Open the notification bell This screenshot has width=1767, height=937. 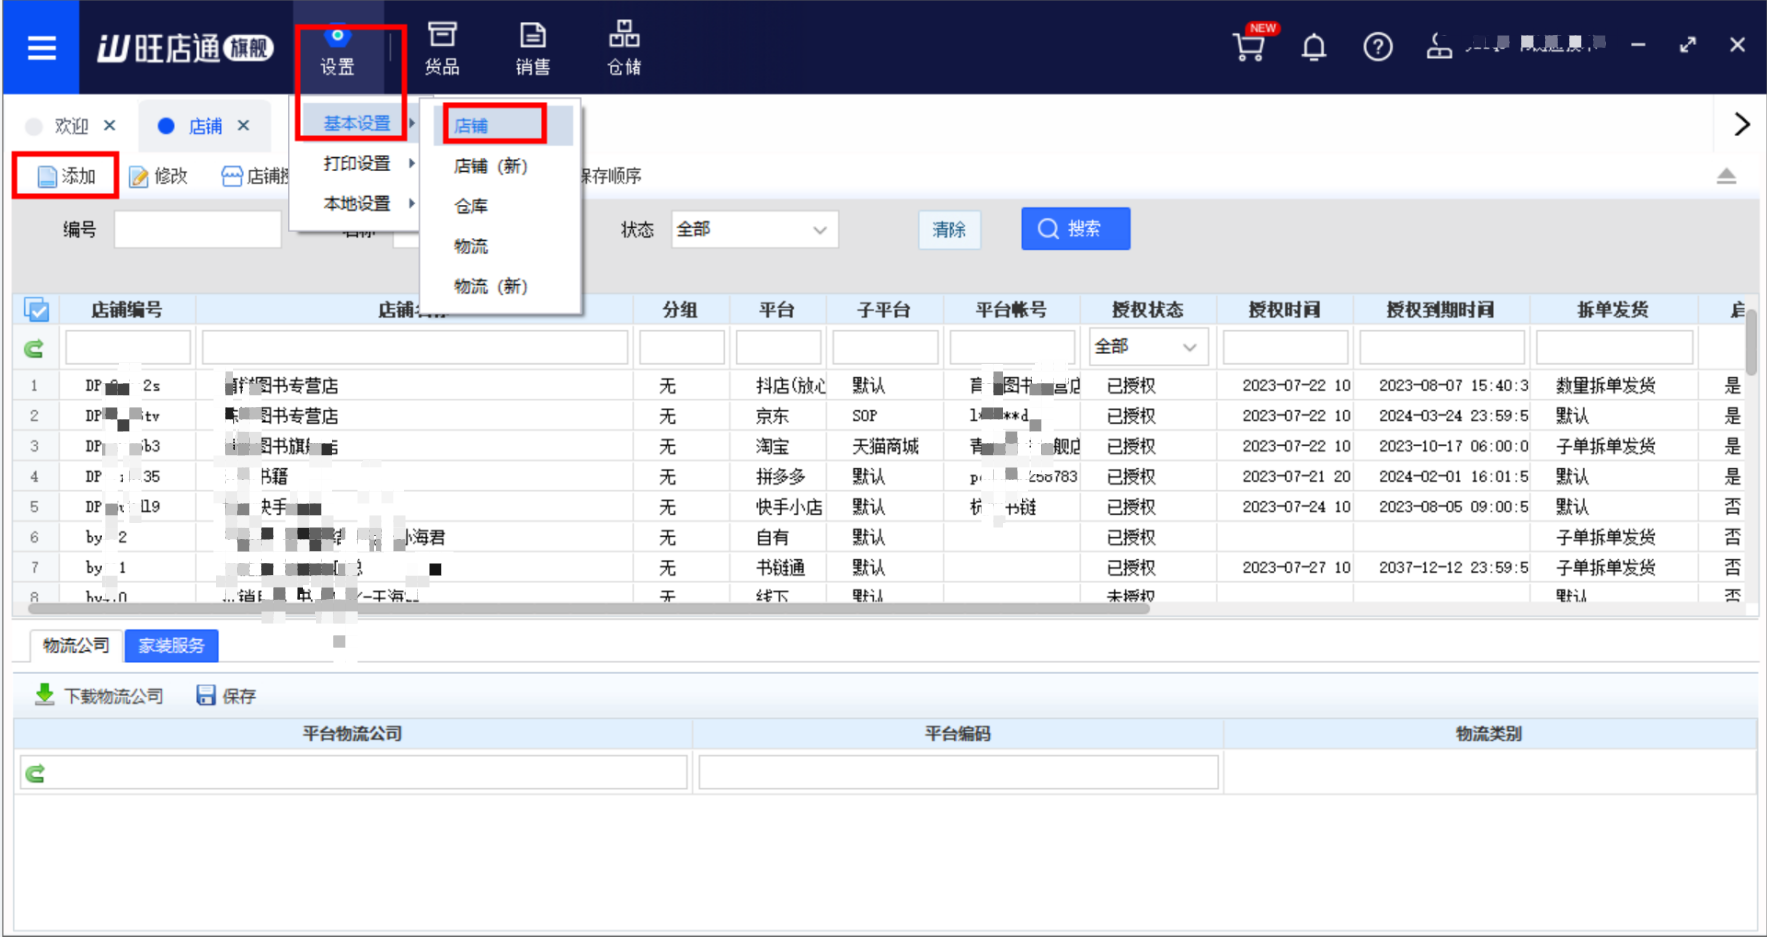point(1314,46)
